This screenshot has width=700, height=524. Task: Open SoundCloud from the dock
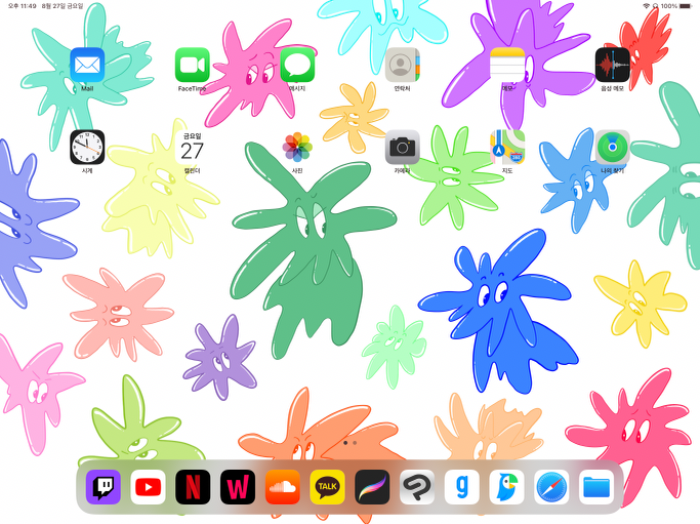click(282, 487)
